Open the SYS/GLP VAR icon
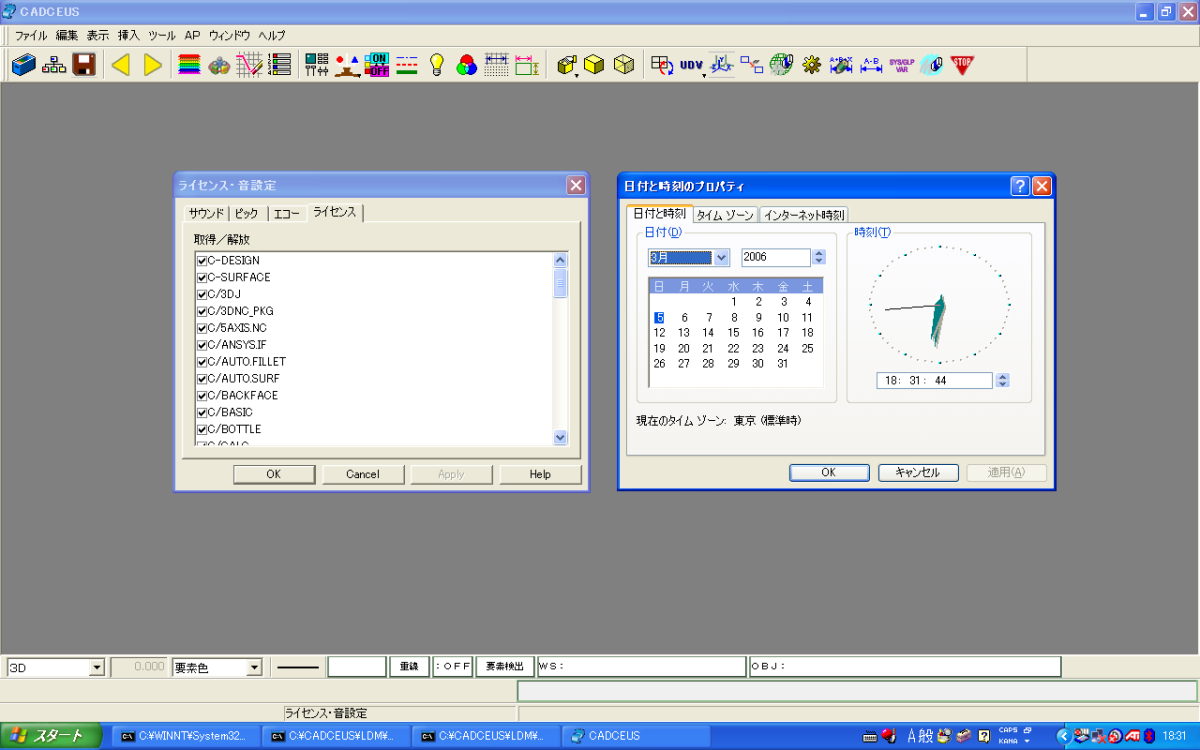Image resolution: width=1200 pixels, height=750 pixels. point(901,65)
